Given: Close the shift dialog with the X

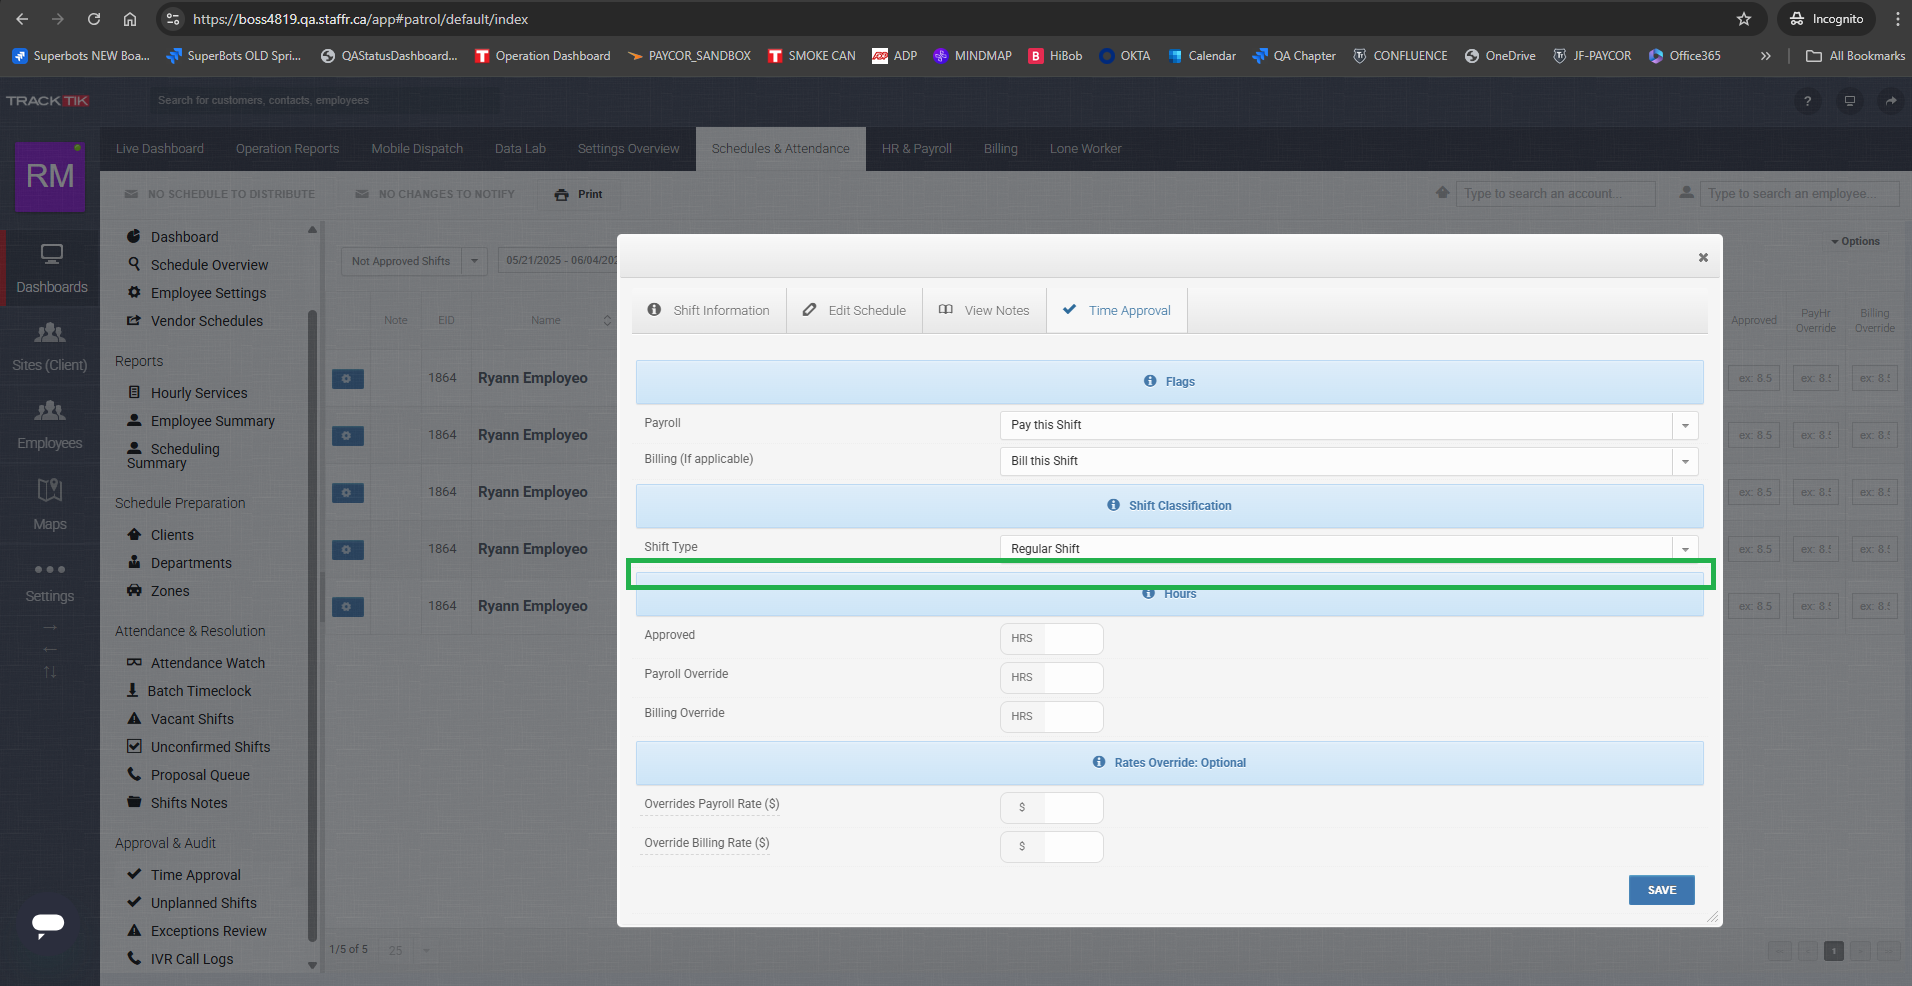Looking at the screenshot, I should pos(1703,257).
